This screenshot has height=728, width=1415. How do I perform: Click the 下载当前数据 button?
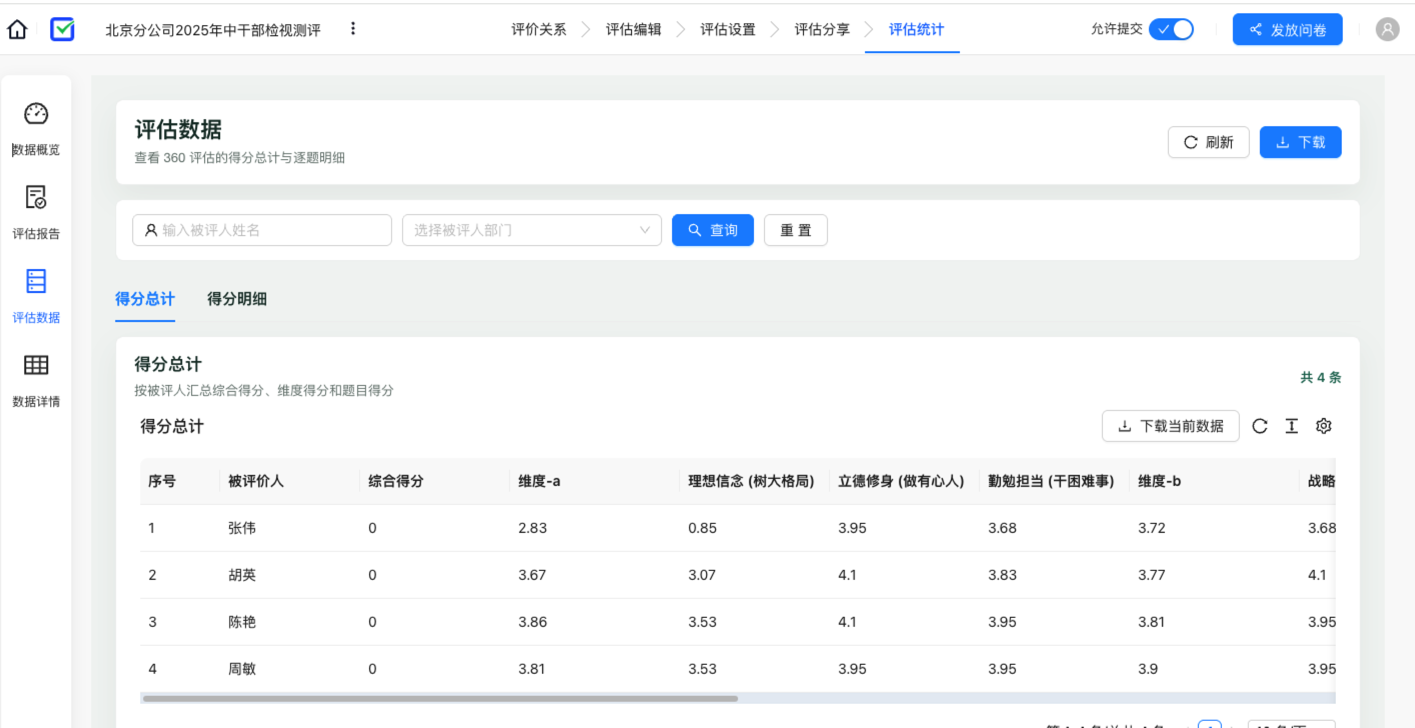coord(1171,426)
